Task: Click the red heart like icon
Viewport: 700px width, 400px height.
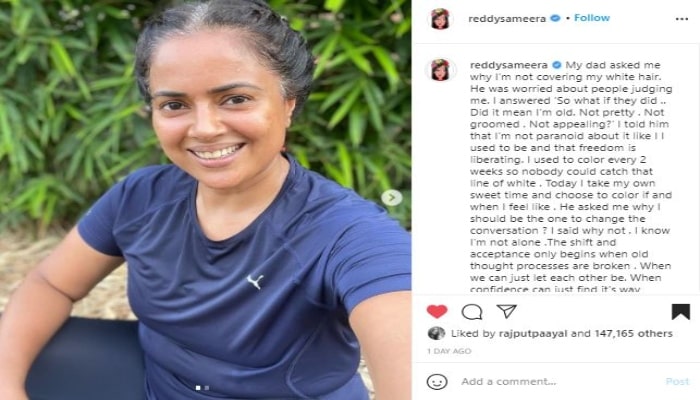Action: tap(437, 311)
